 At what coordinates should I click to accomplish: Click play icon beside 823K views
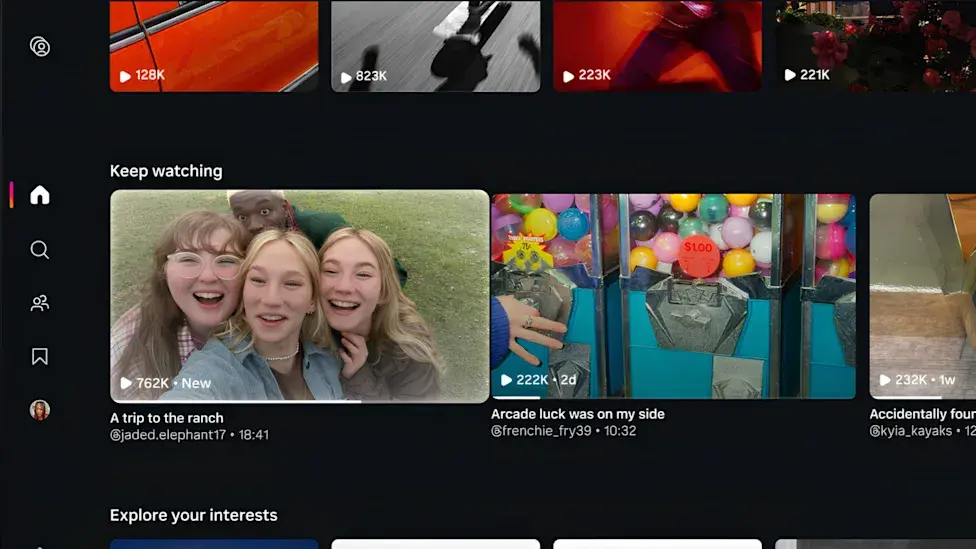[x=346, y=77]
